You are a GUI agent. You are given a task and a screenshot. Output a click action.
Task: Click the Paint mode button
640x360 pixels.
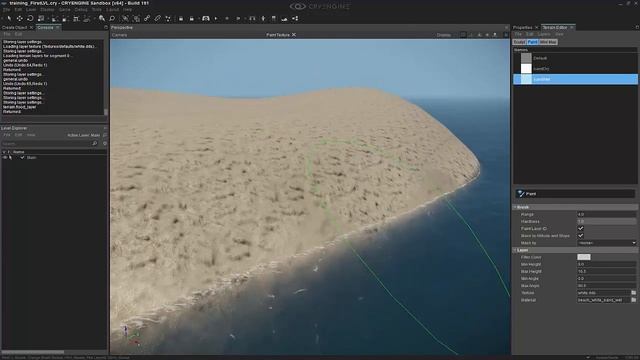click(532, 42)
